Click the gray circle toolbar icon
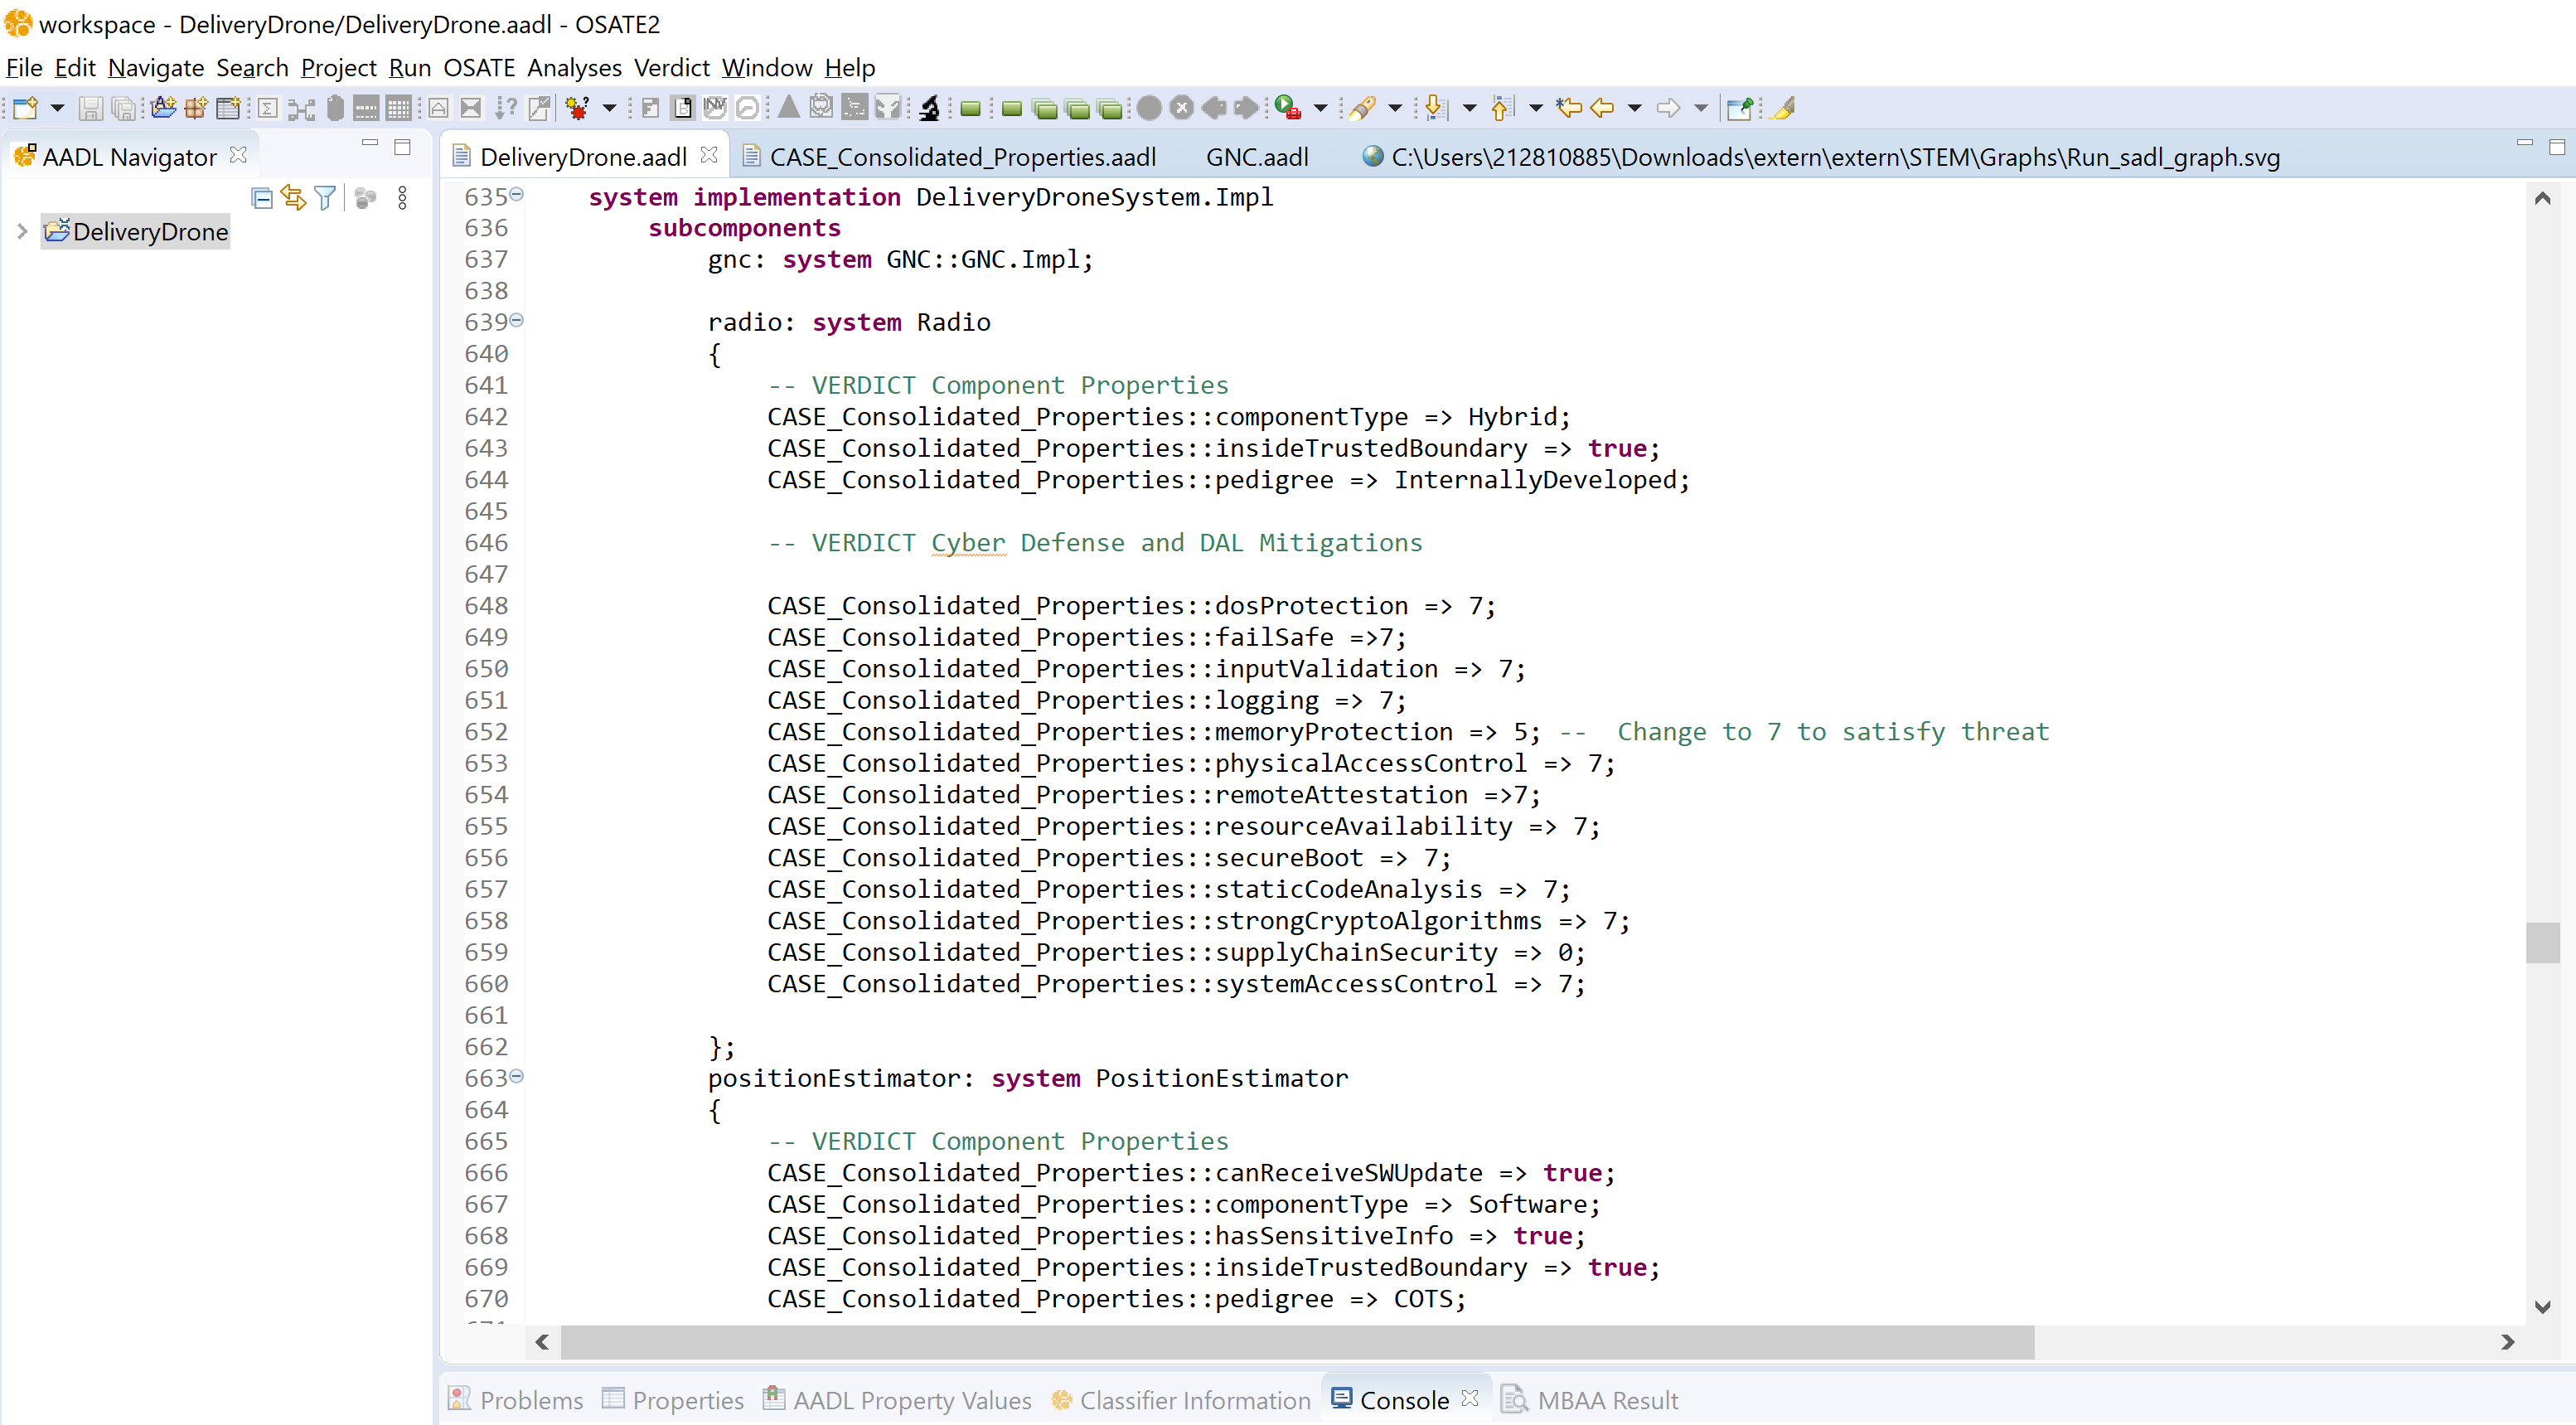 click(1149, 107)
